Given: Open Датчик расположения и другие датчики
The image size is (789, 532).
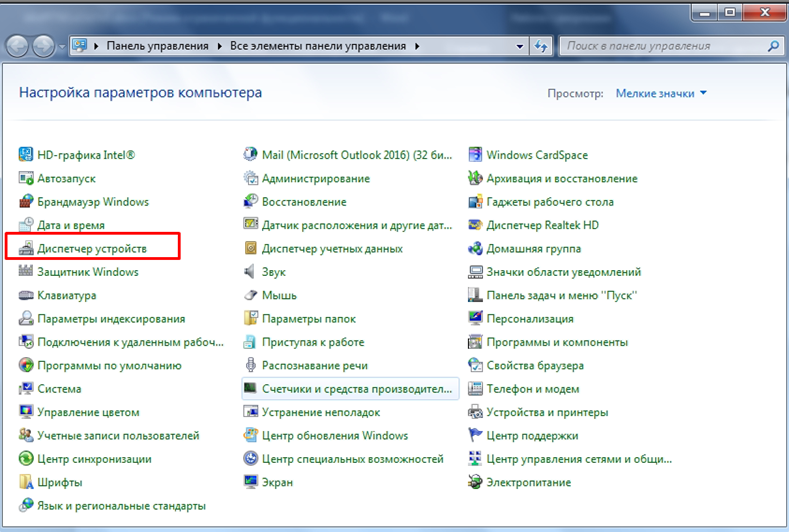Looking at the screenshot, I should pos(357,225).
